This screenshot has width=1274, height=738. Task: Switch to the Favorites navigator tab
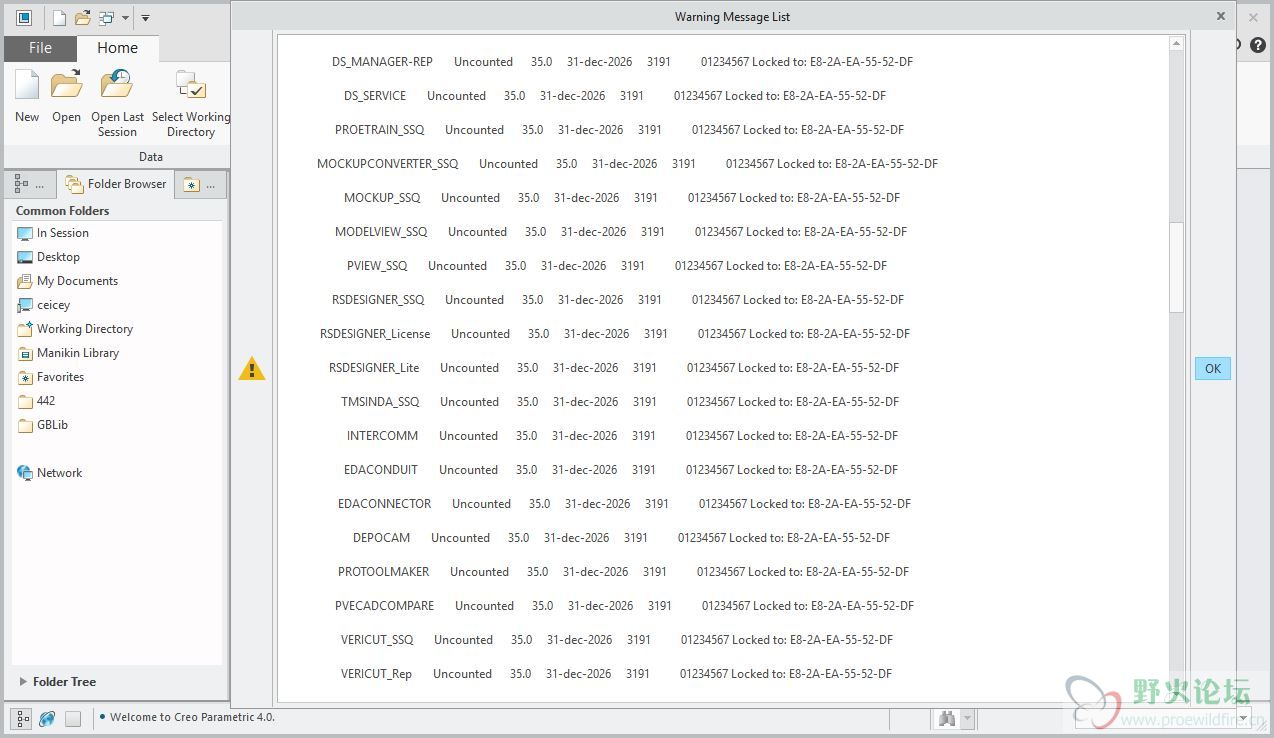coord(201,184)
